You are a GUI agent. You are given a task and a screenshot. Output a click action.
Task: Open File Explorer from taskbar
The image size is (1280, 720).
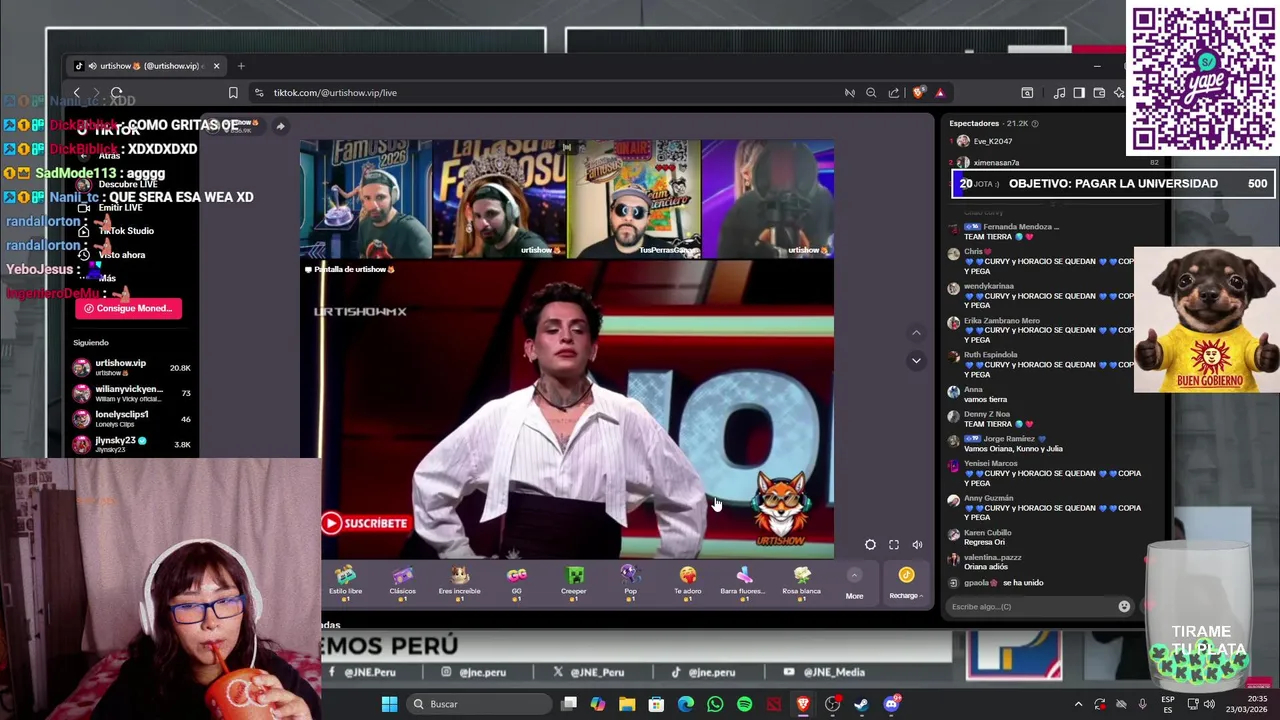[627, 704]
